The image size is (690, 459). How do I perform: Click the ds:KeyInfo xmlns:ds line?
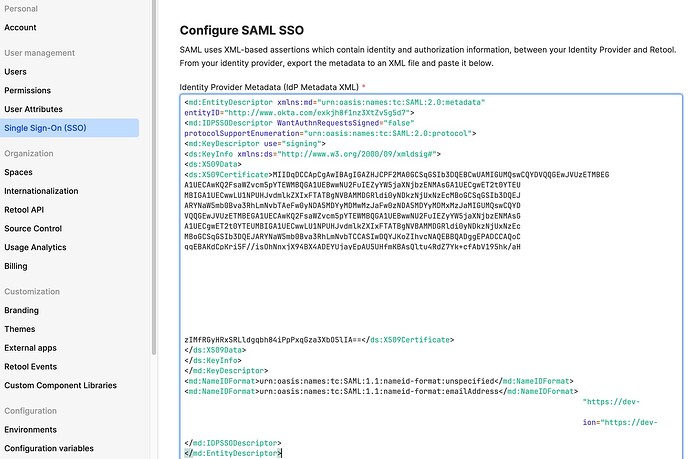pyautogui.click(x=312, y=154)
